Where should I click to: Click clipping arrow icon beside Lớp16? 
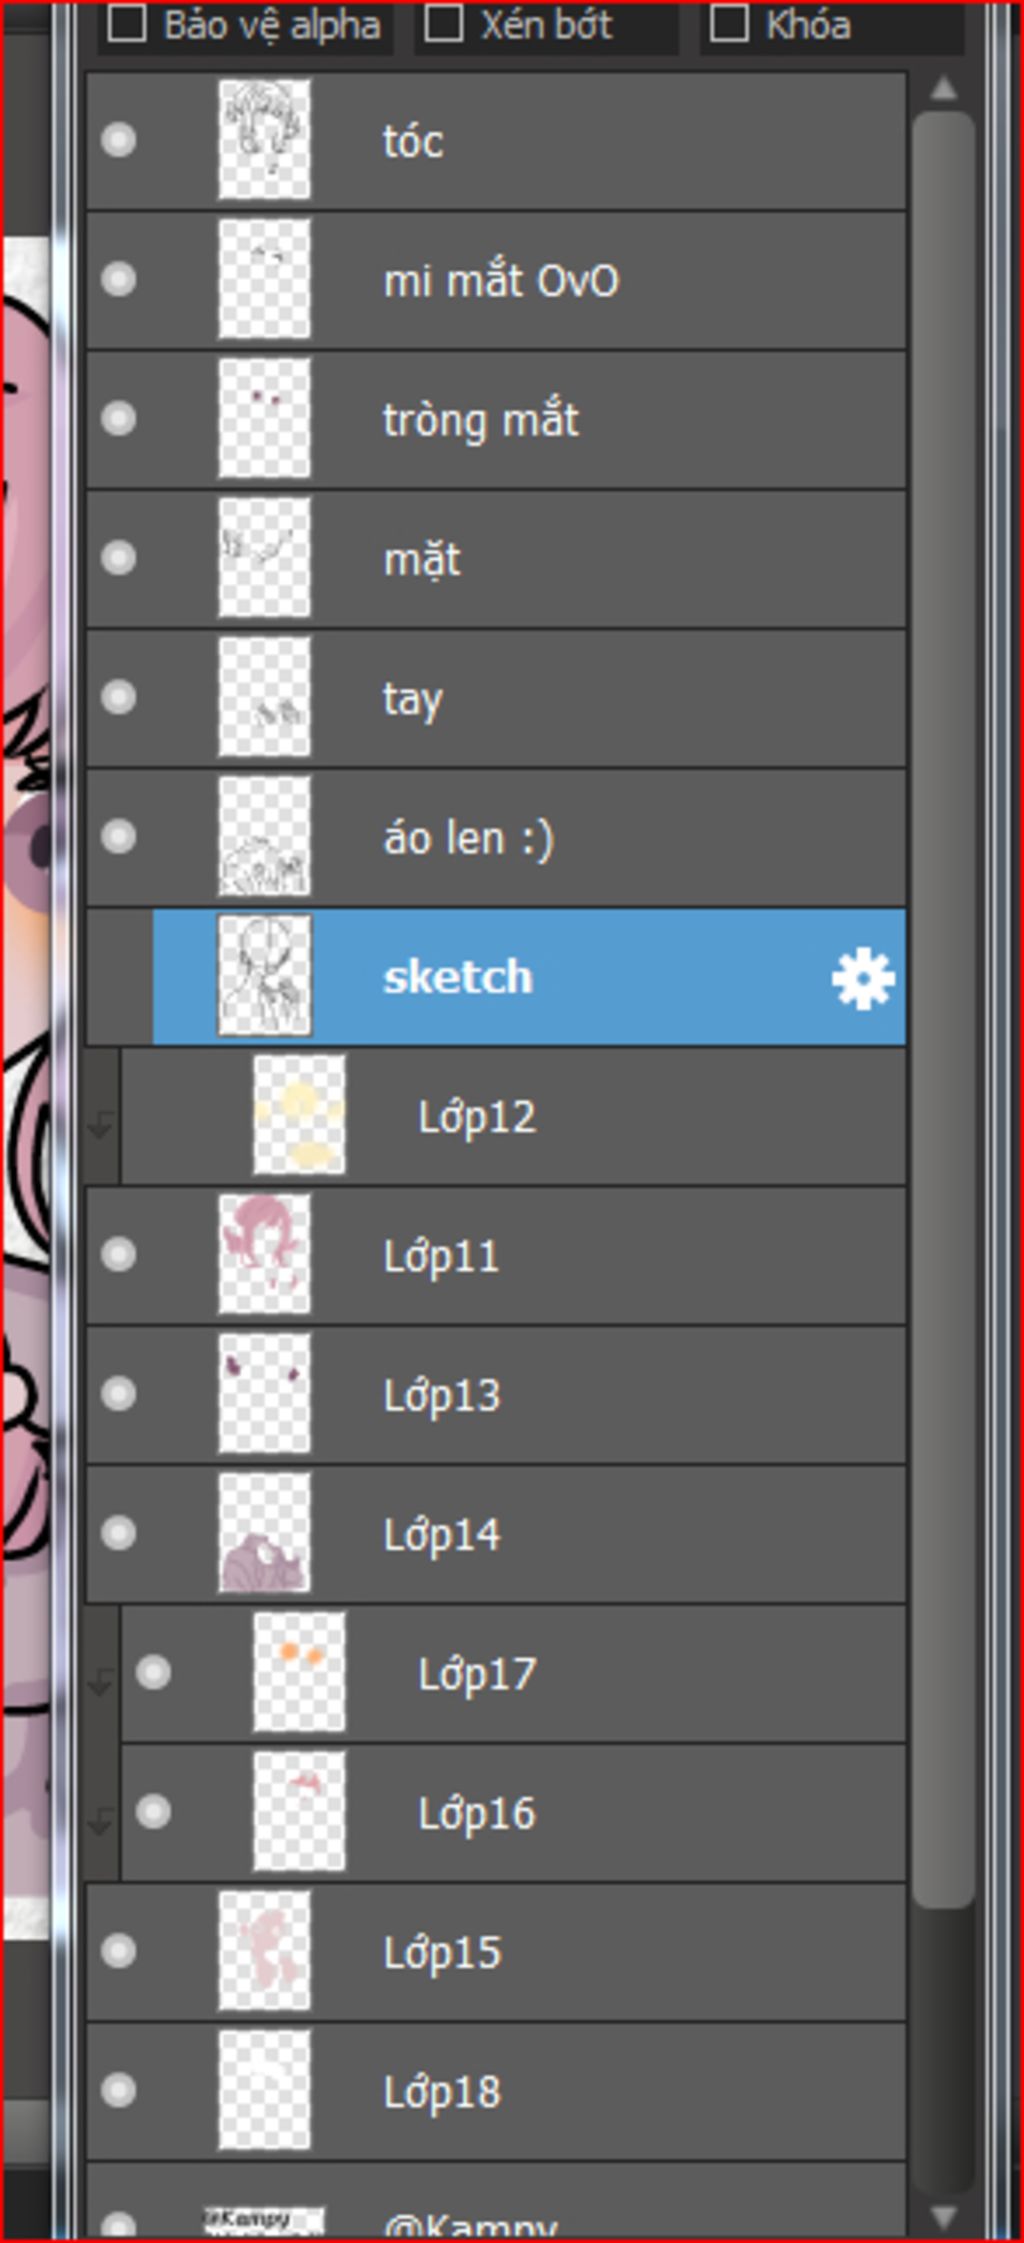tap(101, 1821)
